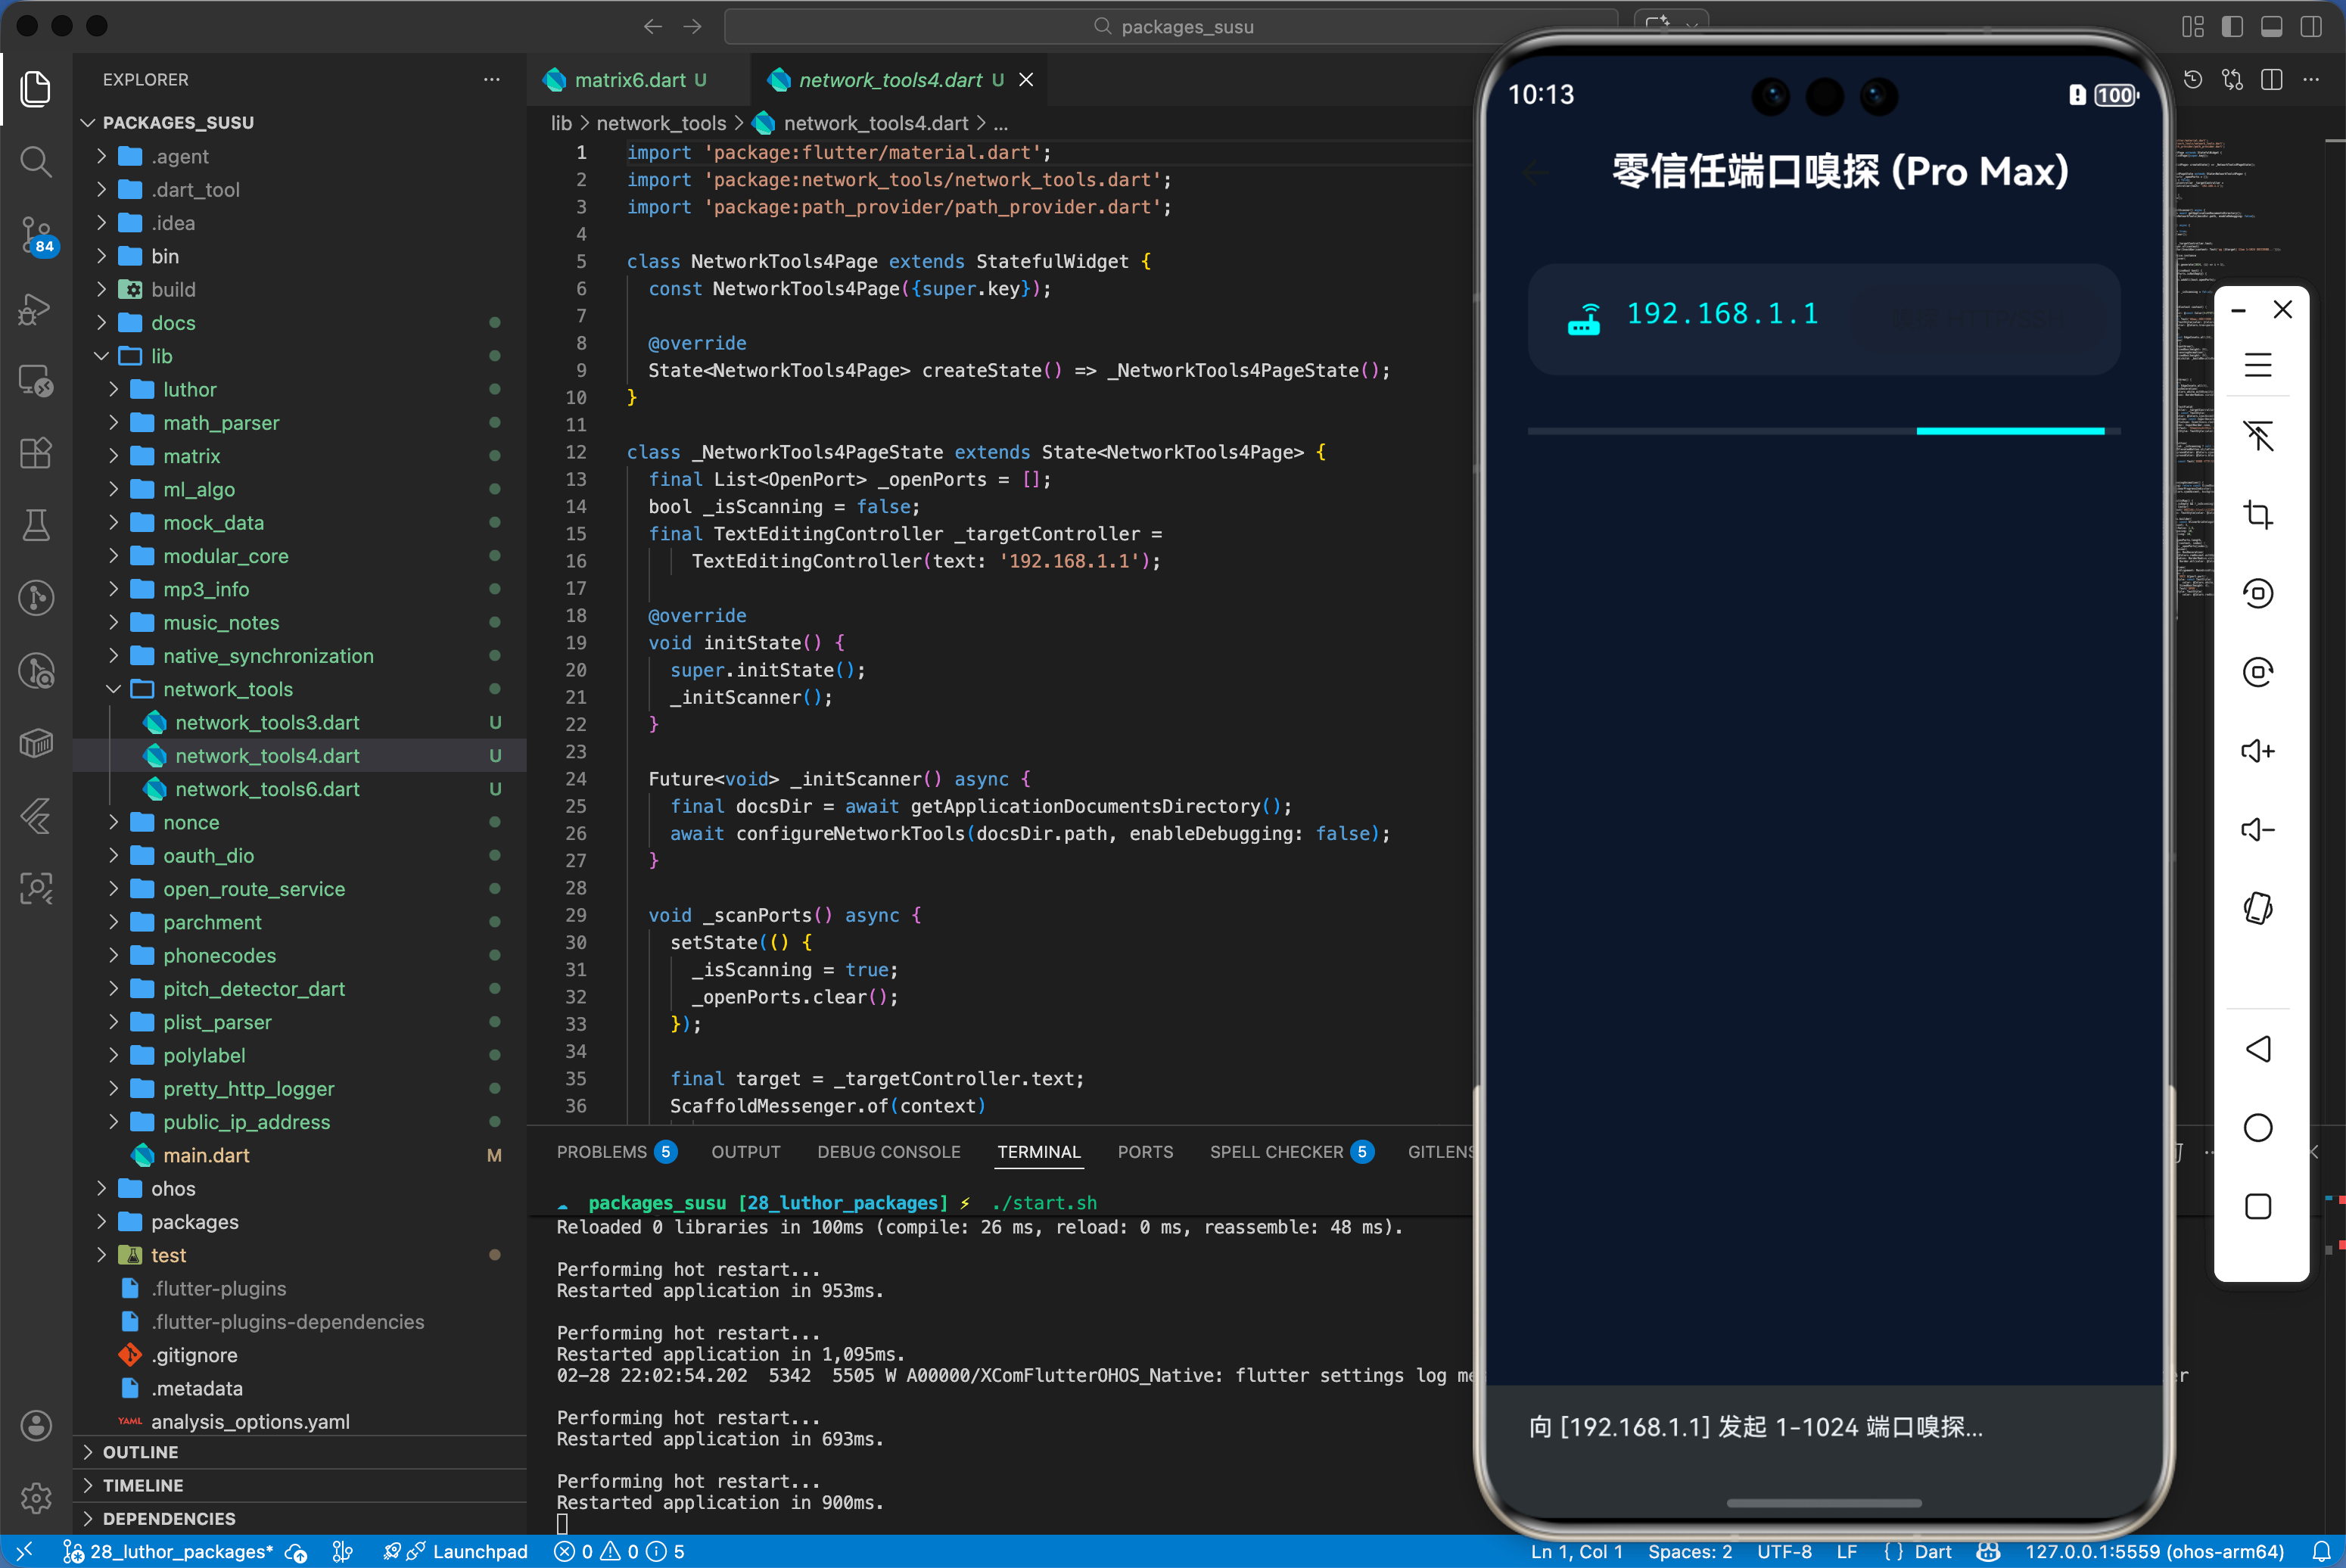Open Source Control view with 84 badge

point(36,235)
